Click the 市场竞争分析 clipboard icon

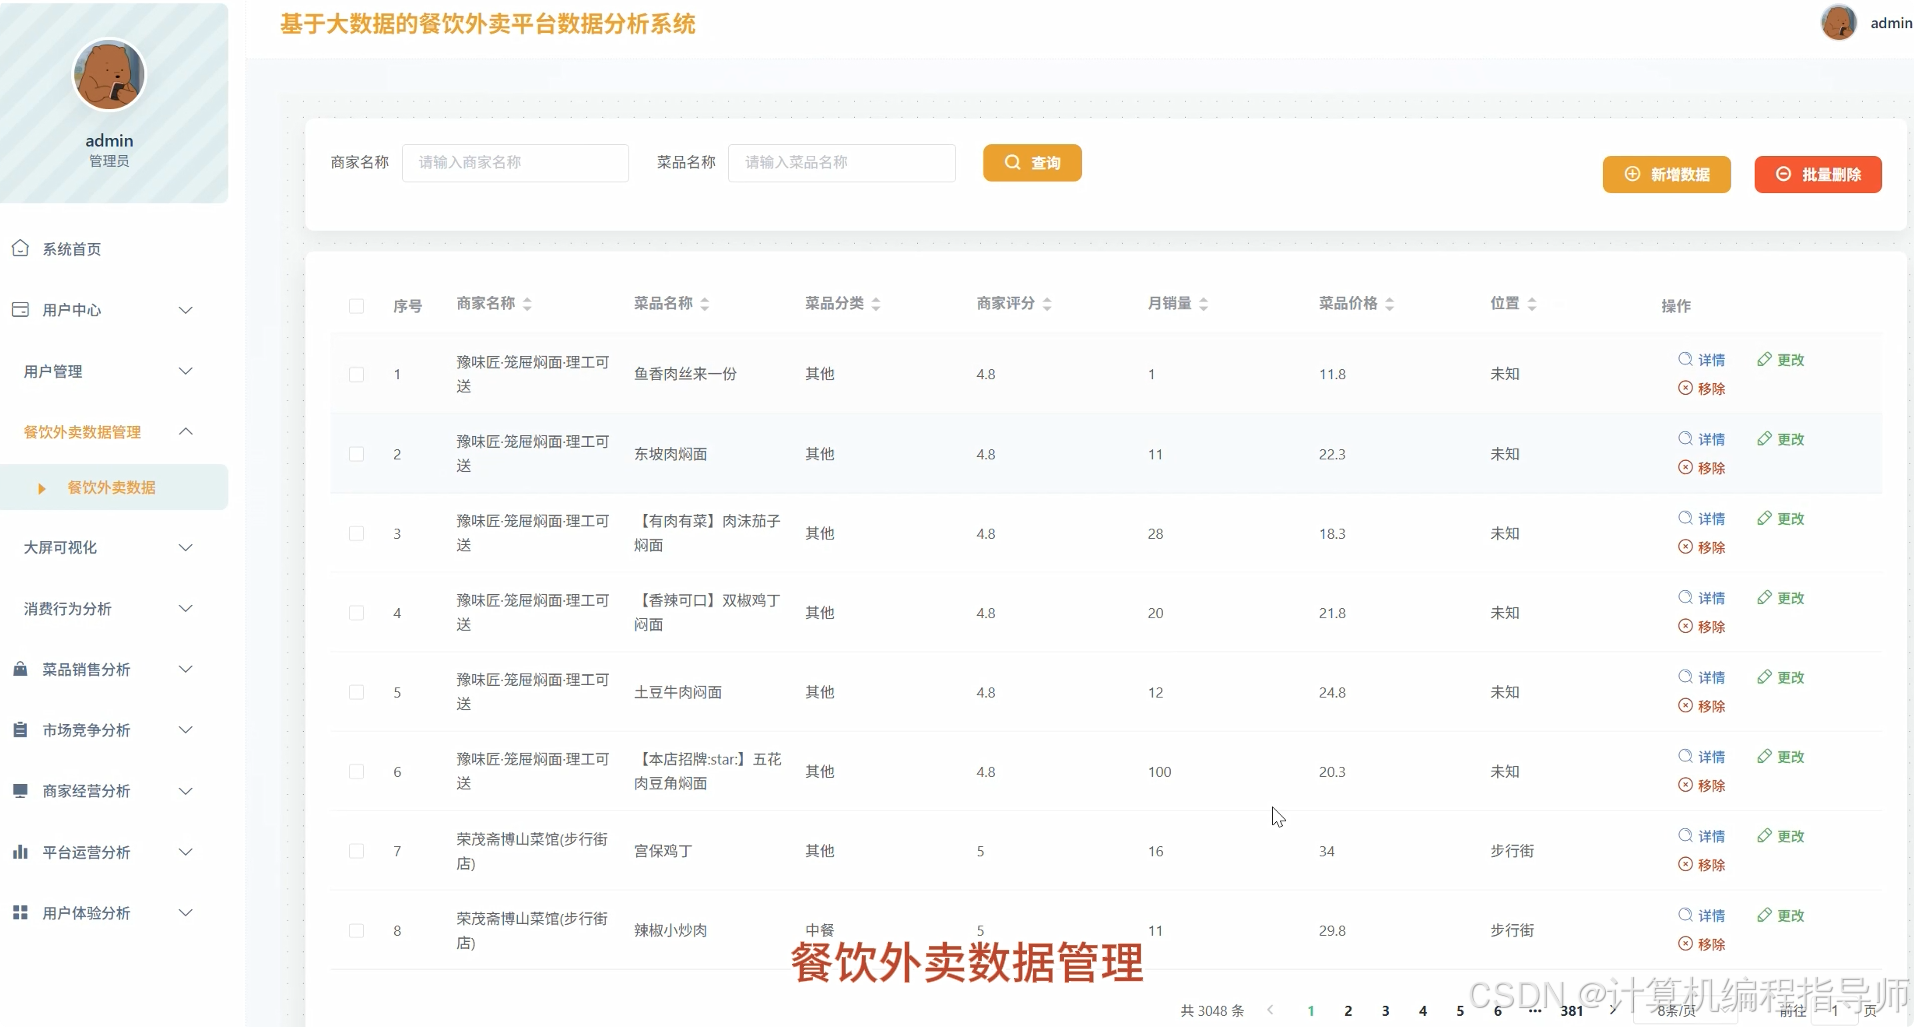[x=20, y=730]
